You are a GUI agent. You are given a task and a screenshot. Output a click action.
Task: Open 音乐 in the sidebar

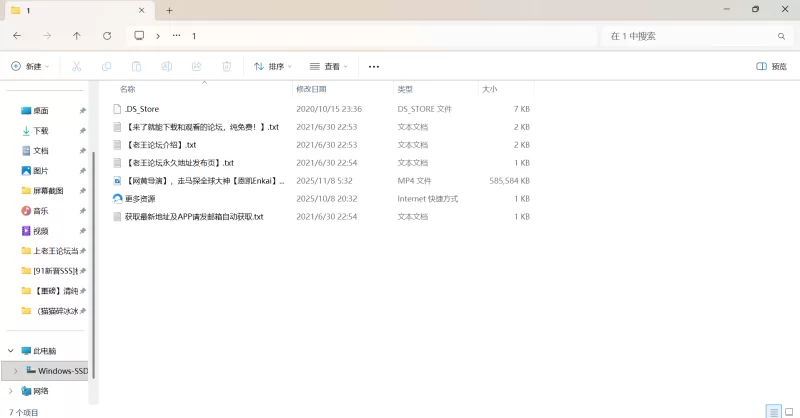[41, 211]
